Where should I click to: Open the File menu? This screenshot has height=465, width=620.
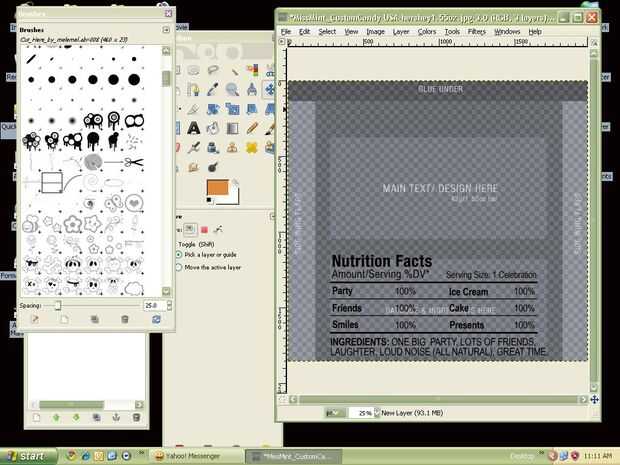point(285,32)
